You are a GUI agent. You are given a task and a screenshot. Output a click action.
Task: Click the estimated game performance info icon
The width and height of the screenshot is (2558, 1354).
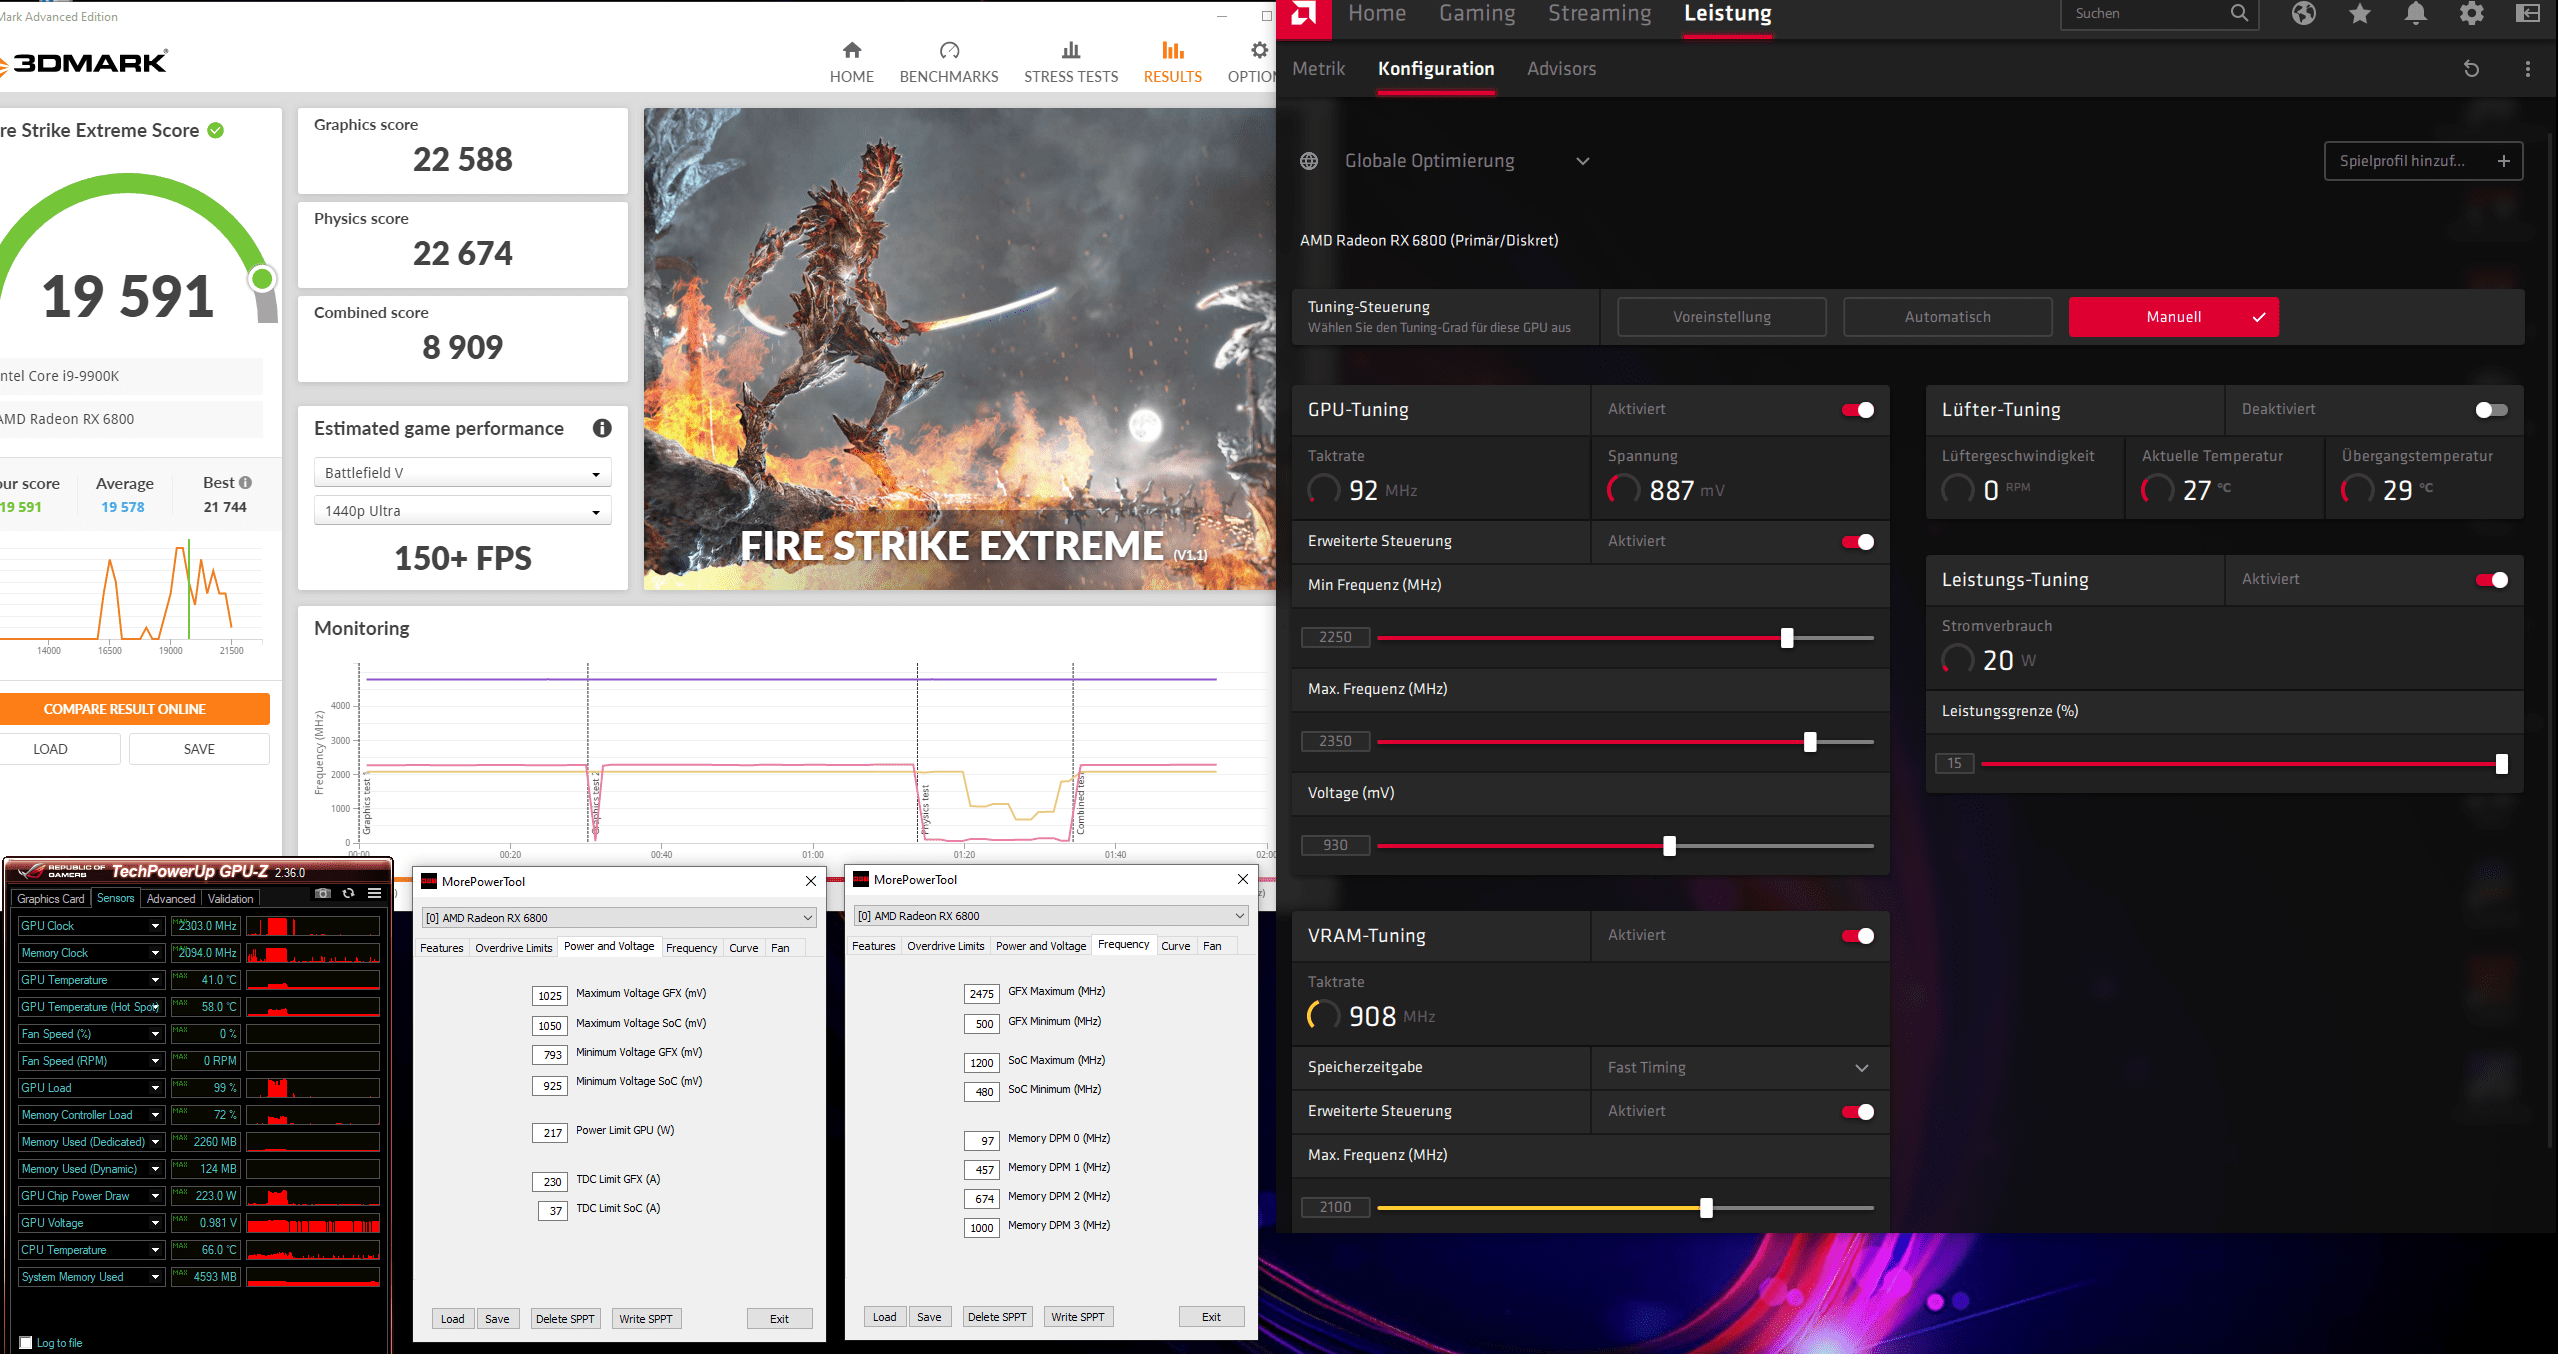602,428
